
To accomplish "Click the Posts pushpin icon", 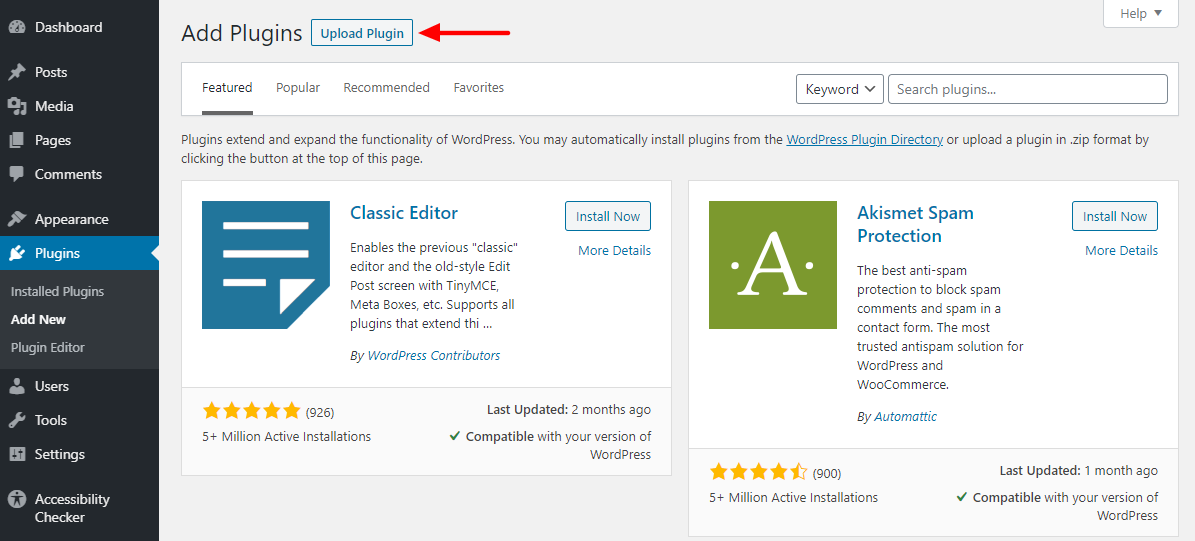I will point(17,72).
